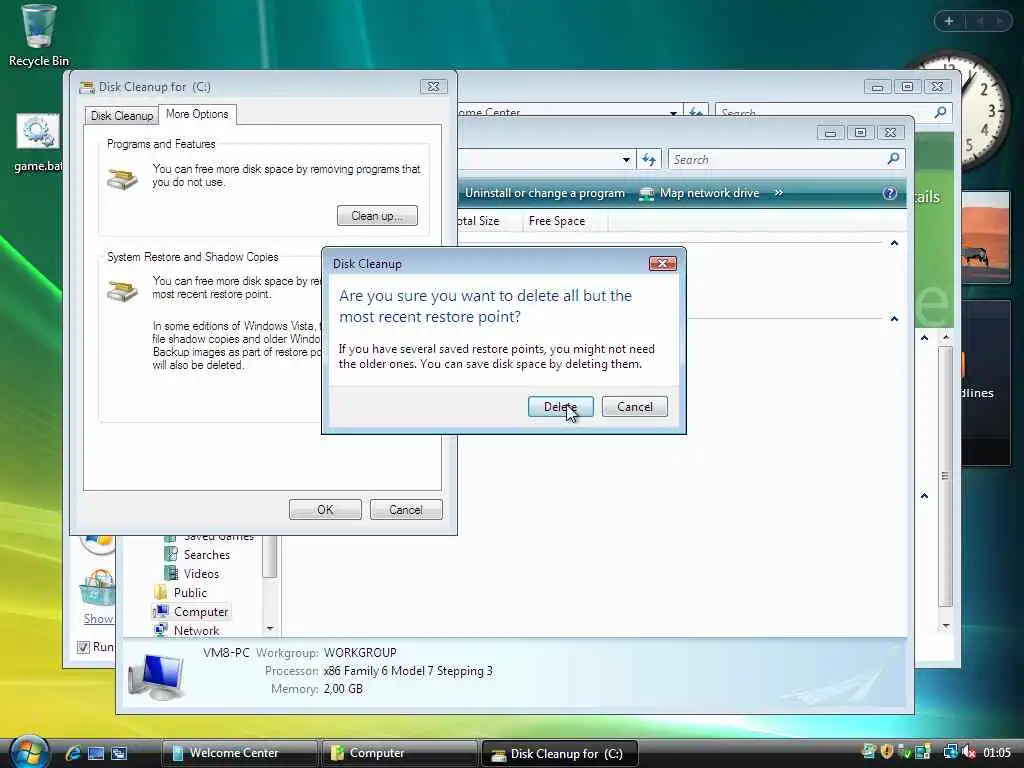Image resolution: width=1024 pixels, height=768 pixels.
Task: Close the Disk Cleanup confirmation dialog
Action: pos(662,263)
